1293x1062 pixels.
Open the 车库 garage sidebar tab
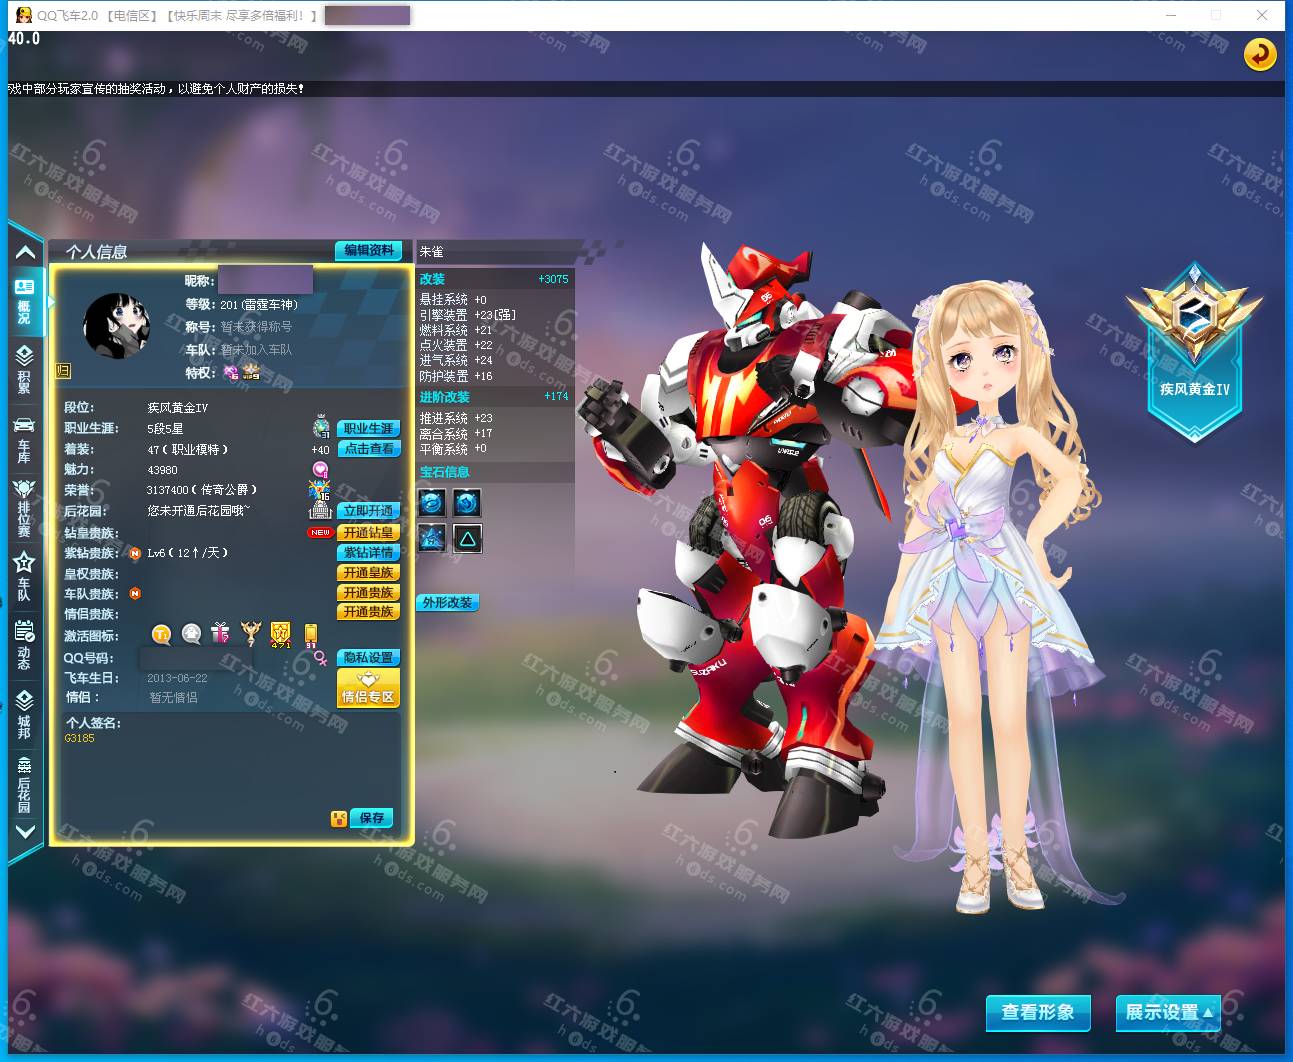coord(24,439)
